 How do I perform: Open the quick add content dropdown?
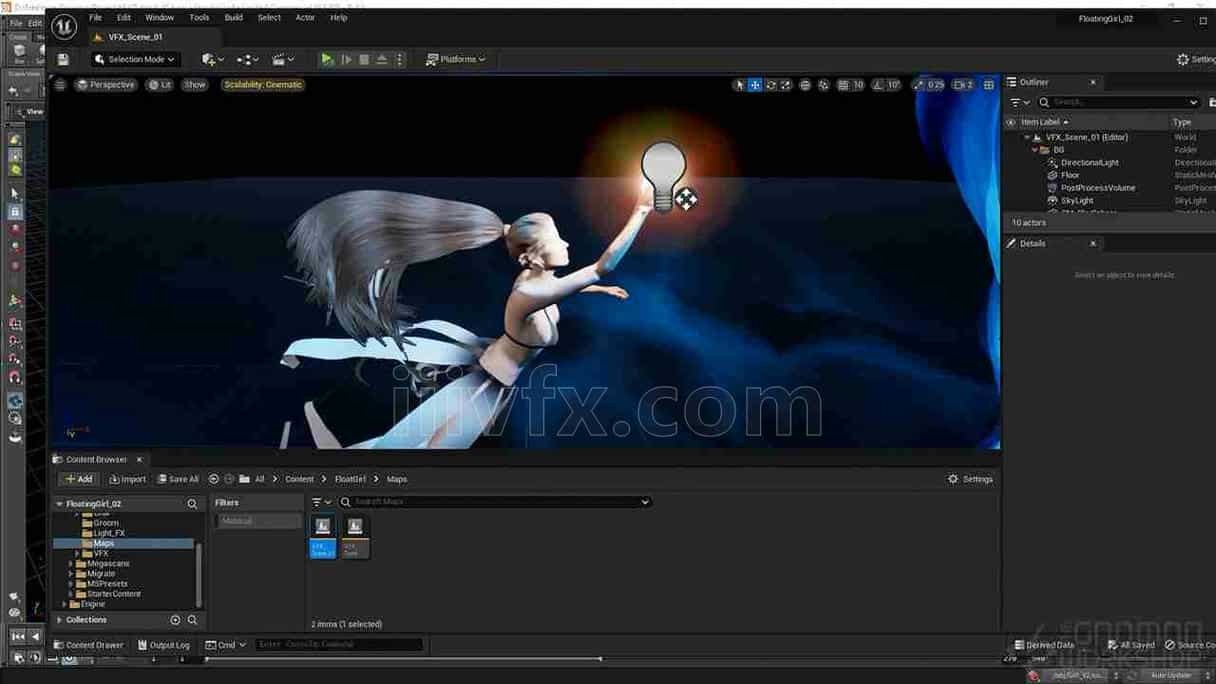pyautogui.click(x=212, y=60)
